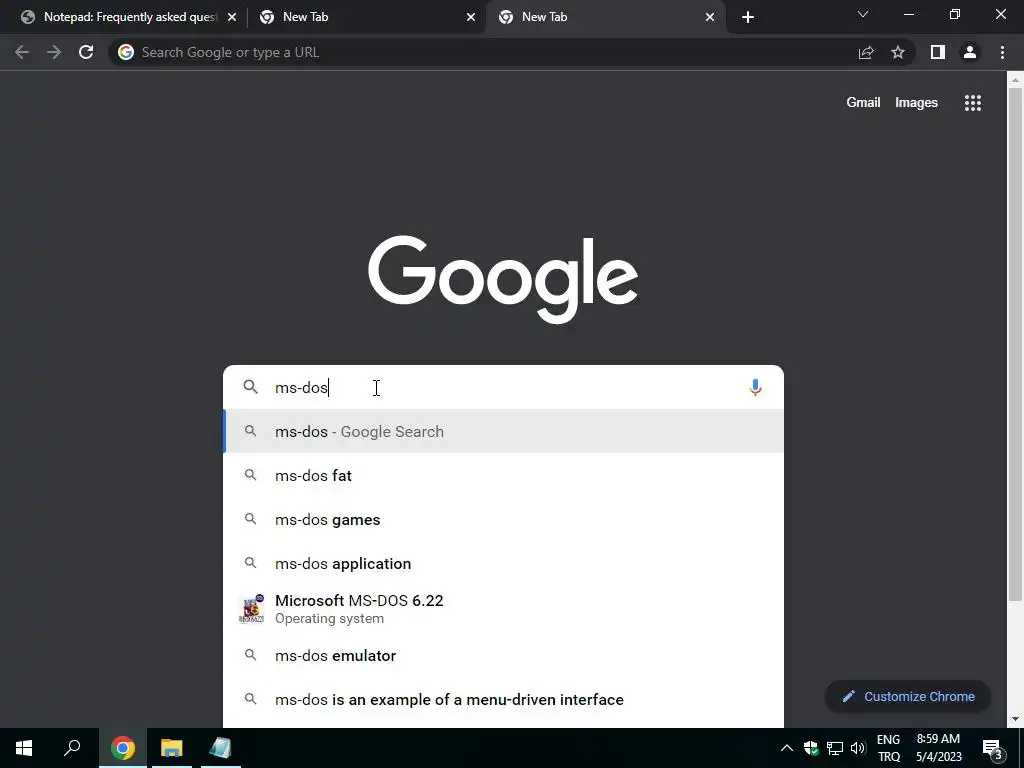Viewport: 1024px width, 768px height.
Task: Toggle the Chrome side panel icon
Action: [938, 52]
